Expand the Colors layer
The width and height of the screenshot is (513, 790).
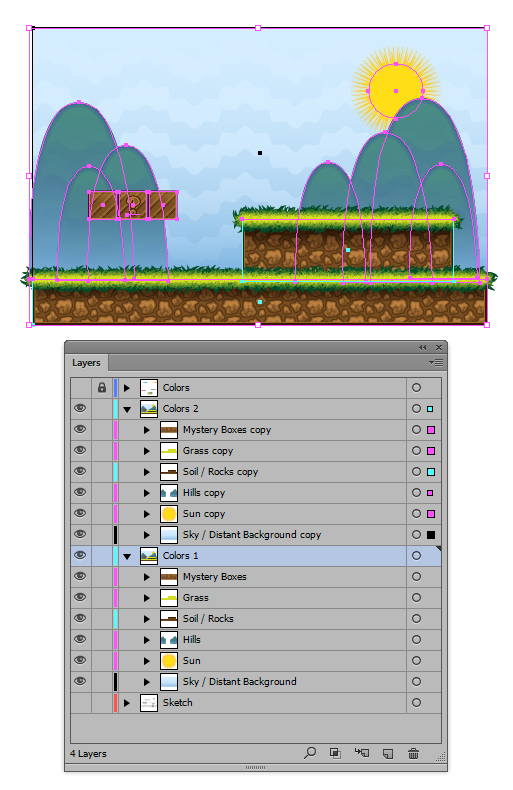coord(127,388)
